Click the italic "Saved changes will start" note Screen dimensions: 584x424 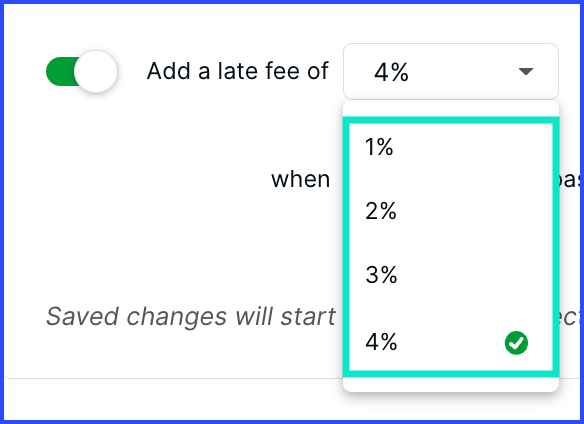tap(190, 316)
